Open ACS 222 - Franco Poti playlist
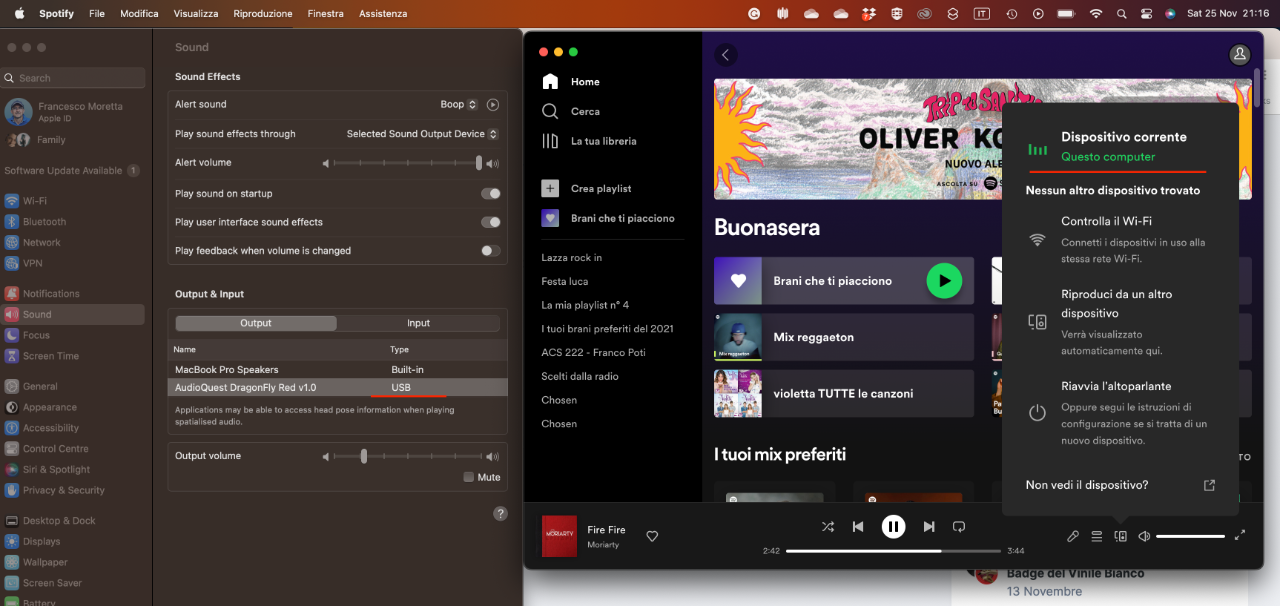 (x=592, y=352)
